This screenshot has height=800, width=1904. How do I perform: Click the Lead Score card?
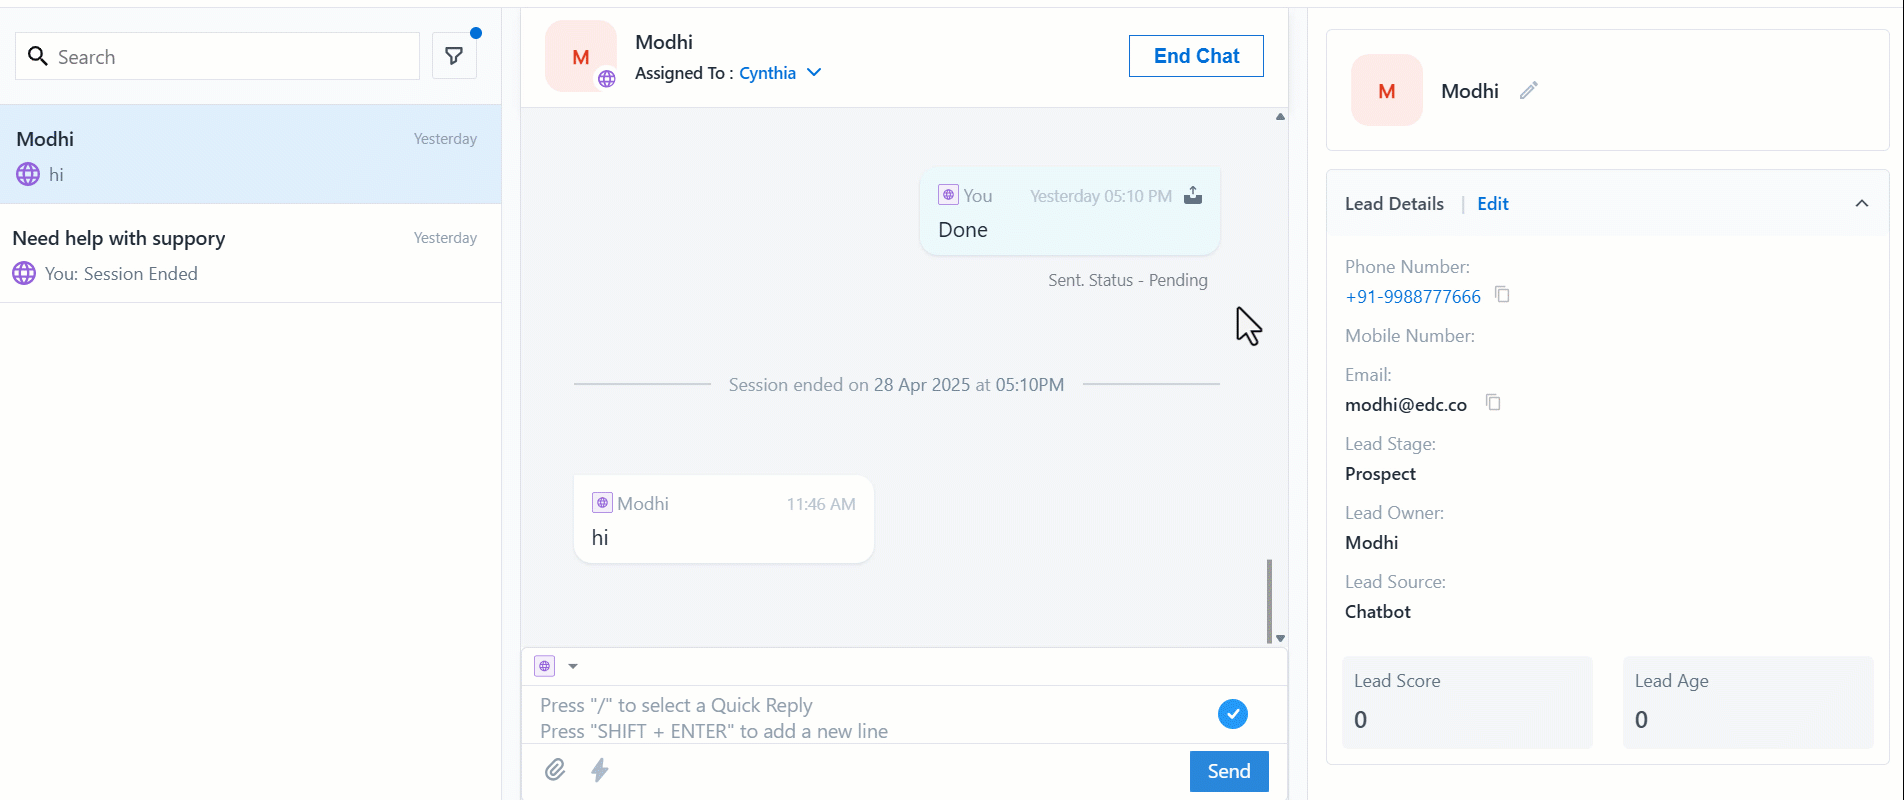[x=1467, y=702]
